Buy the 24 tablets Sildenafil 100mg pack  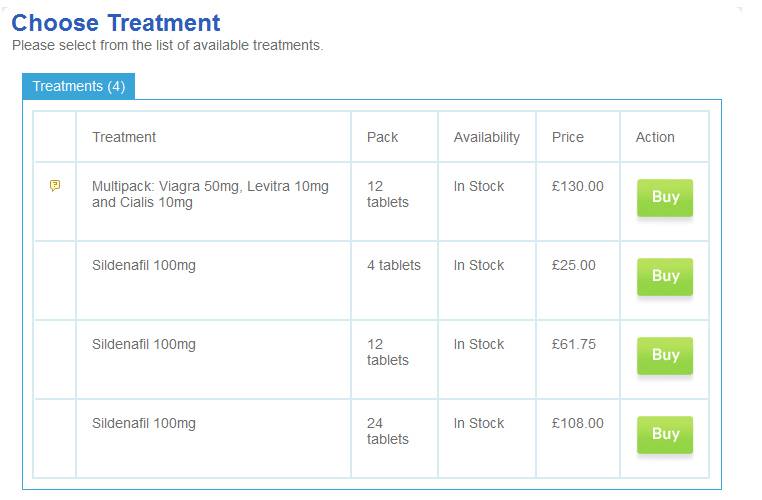pos(665,434)
